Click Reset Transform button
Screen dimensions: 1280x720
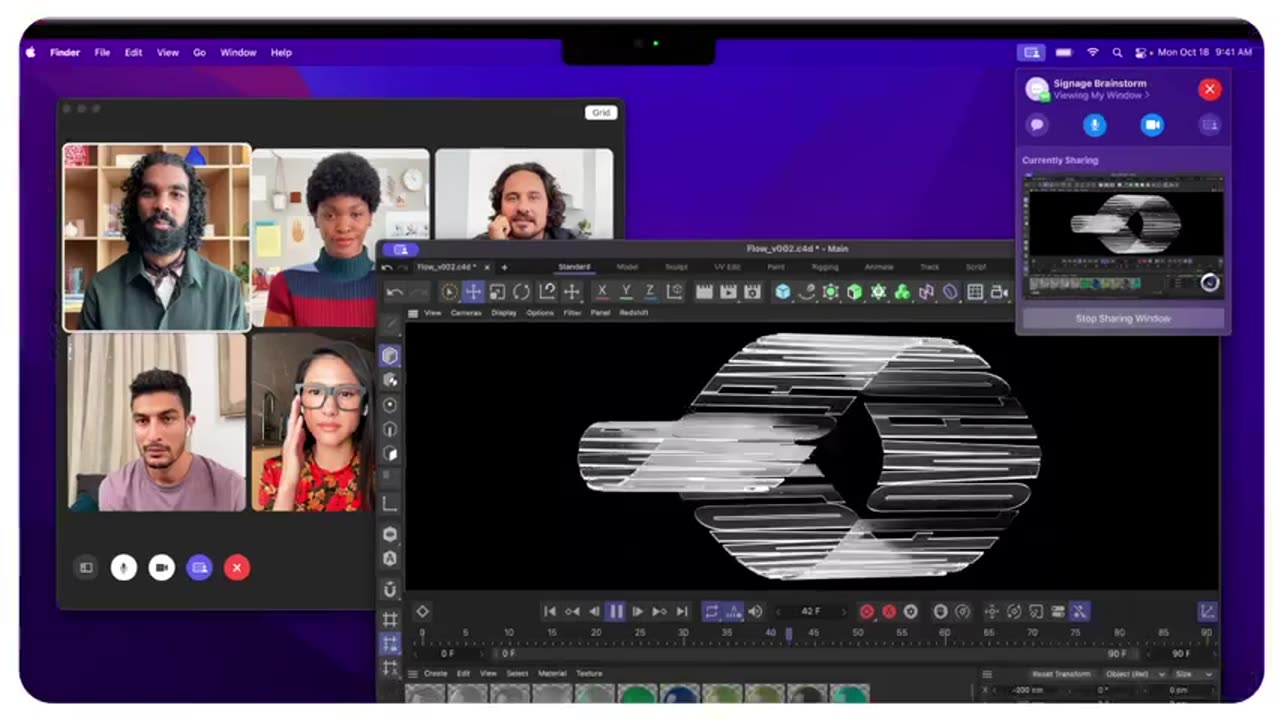(1061, 674)
